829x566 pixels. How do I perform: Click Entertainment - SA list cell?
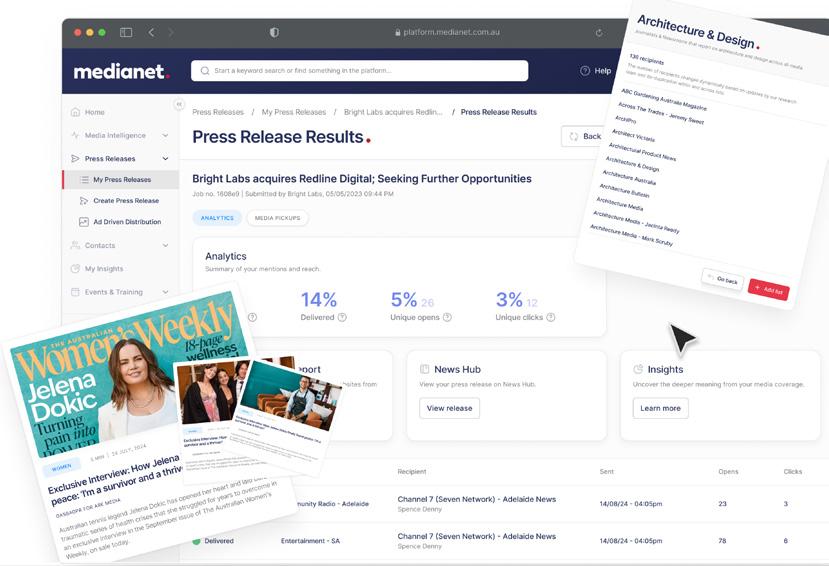tap(310, 541)
